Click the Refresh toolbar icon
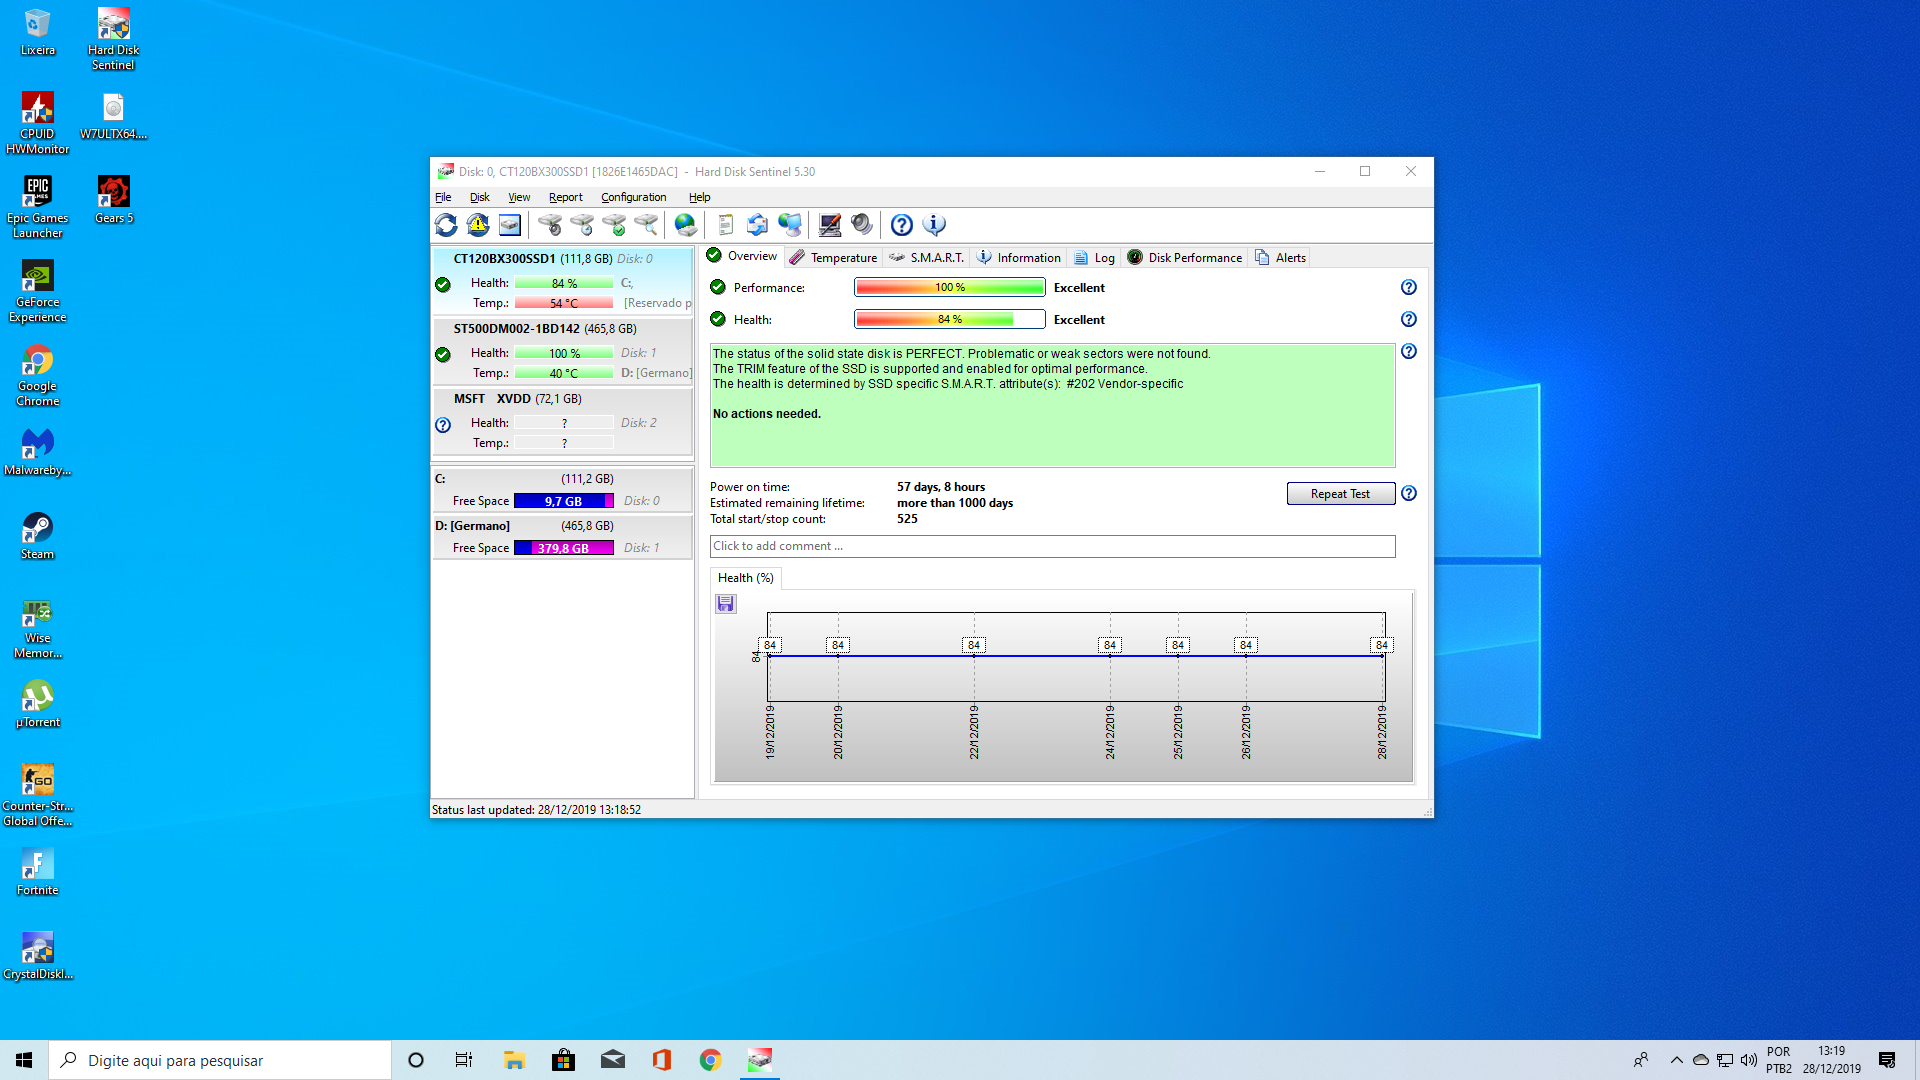 [446, 225]
